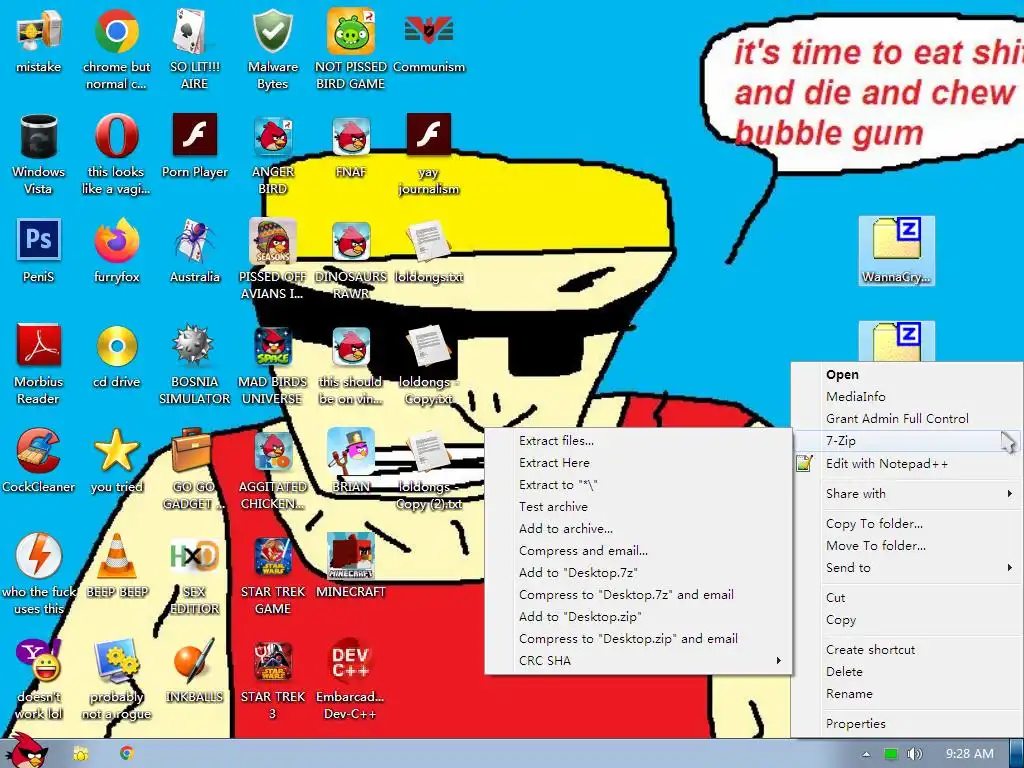Click the 'AGGITATED CHICKEN...' Rio icon
The width and height of the screenshot is (1024, 768).
tap(272, 451)
